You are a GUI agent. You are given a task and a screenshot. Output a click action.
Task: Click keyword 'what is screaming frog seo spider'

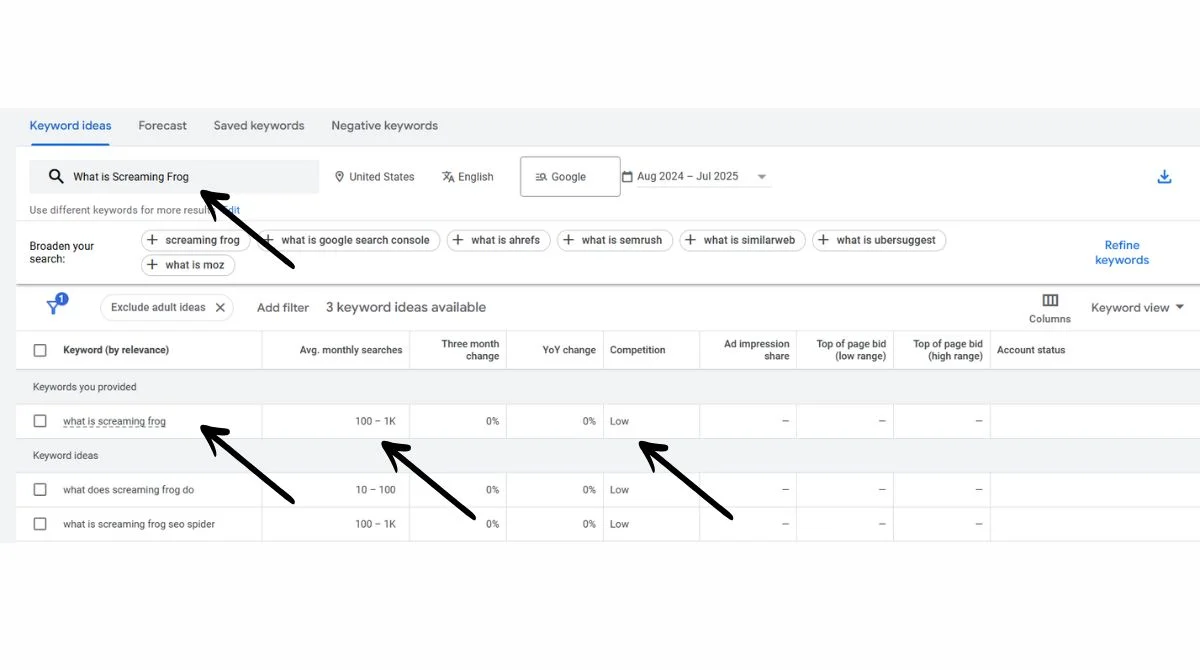coord(139,524)
